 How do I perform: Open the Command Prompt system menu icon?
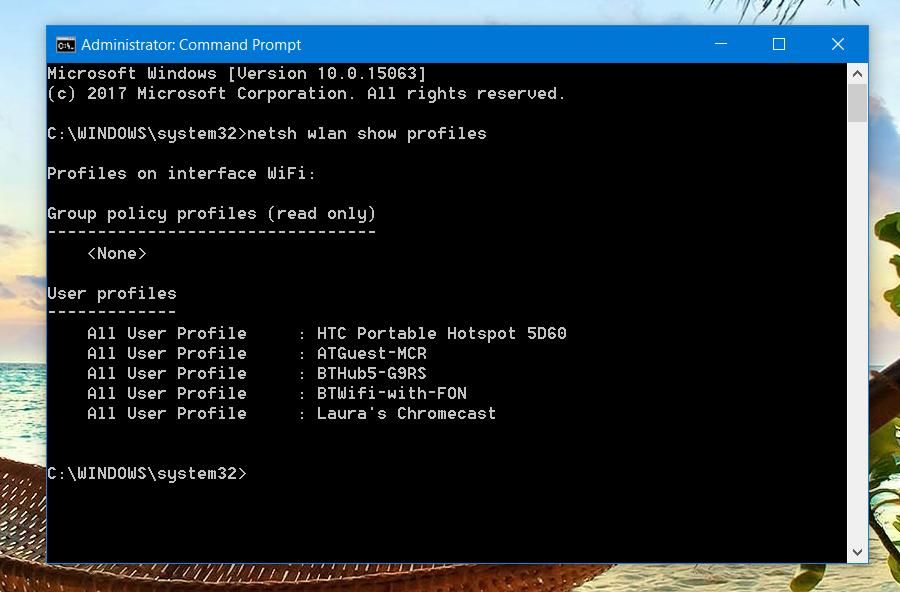tap(66, 44)
